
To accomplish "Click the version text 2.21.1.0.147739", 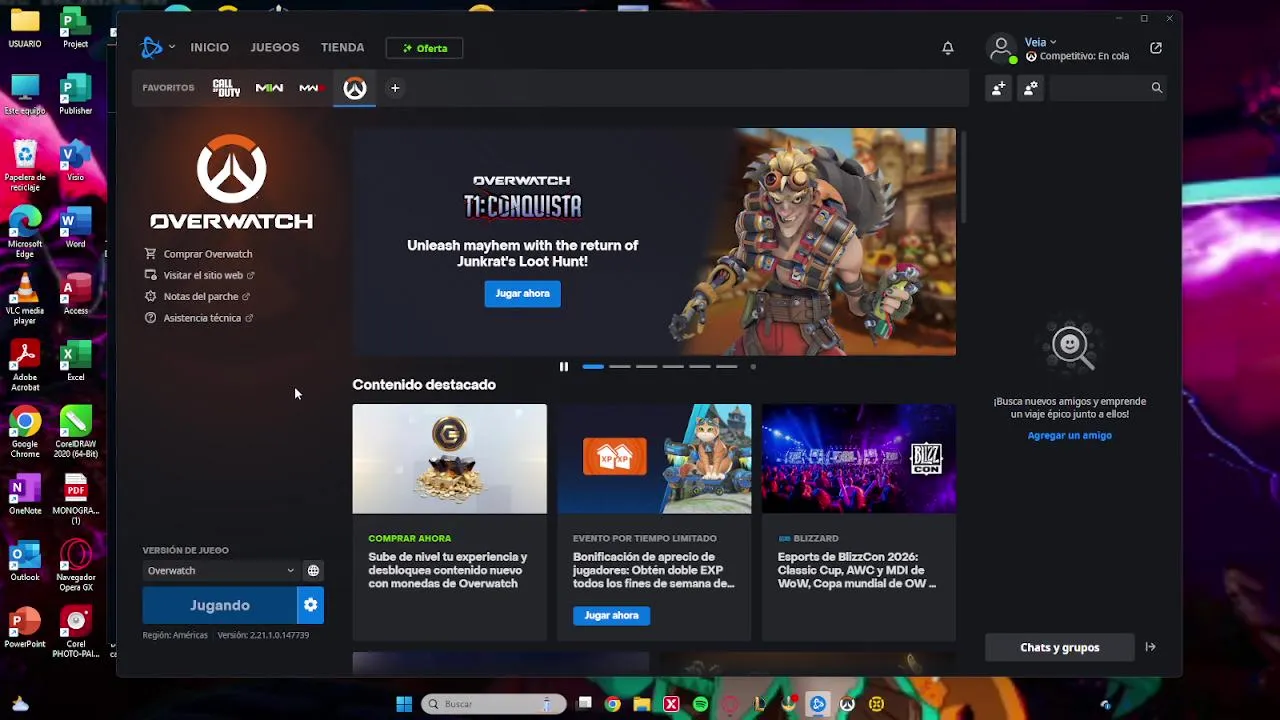I will pos(263,635).
